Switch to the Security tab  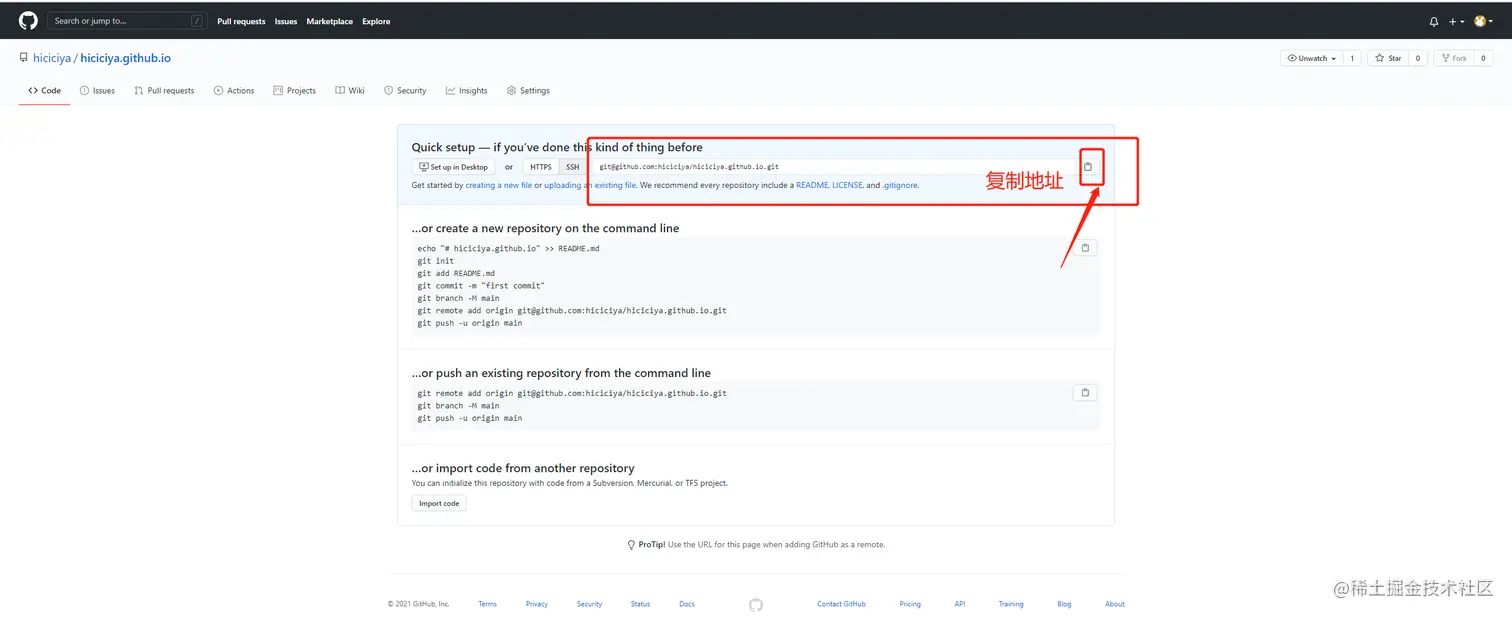coord(405,90)
